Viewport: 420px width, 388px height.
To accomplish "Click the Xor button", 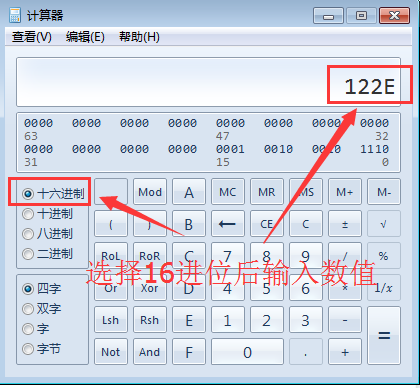I will [150, 288].
